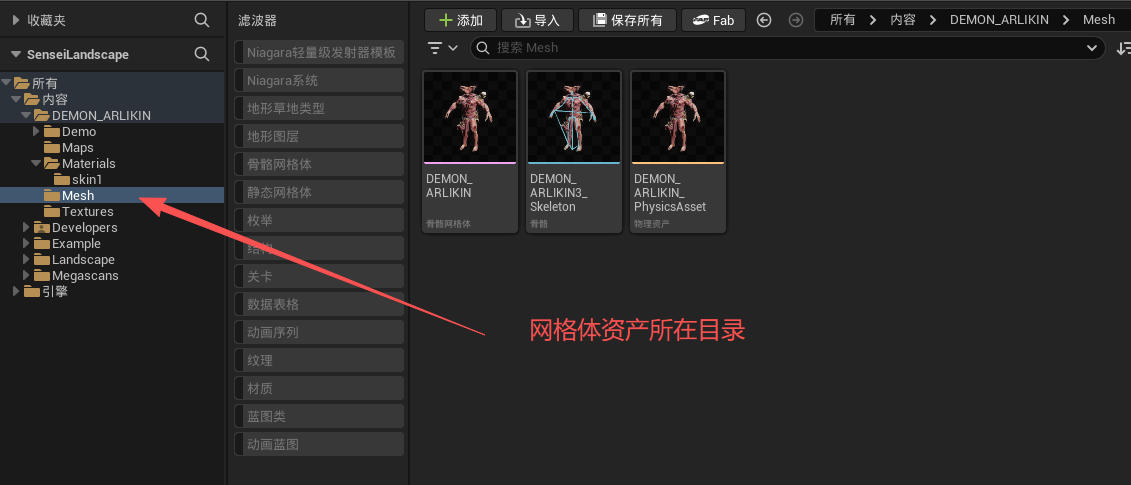
Task: Enable the 材质 filter
Action: coord(320,388)
